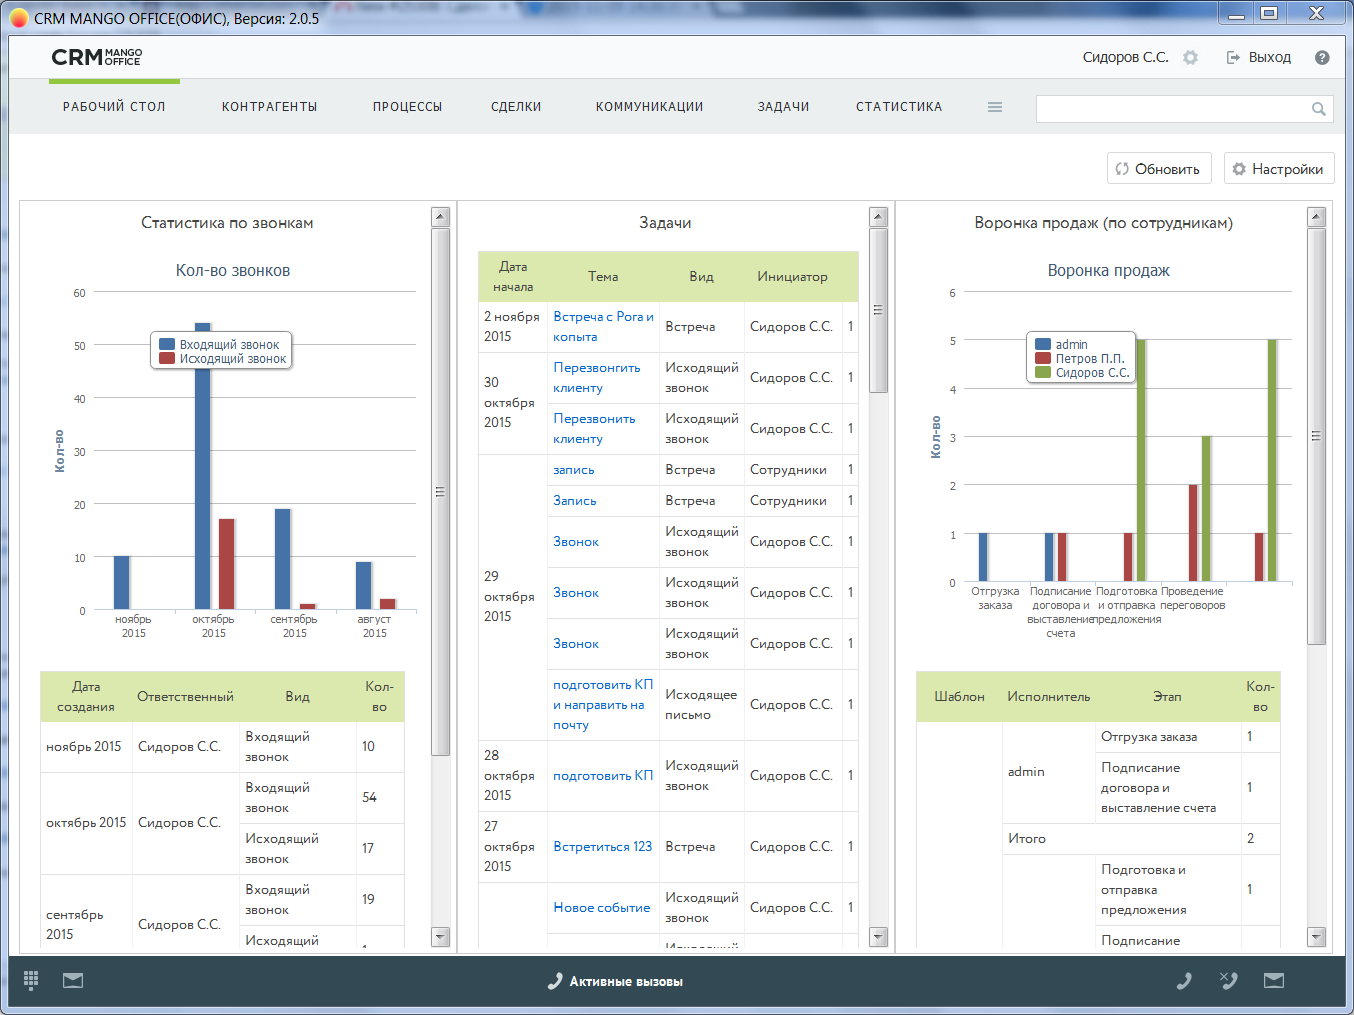Click the CRM Mango Office logo
This screenshot has width=1354, height=1015.
pos(97,58)
